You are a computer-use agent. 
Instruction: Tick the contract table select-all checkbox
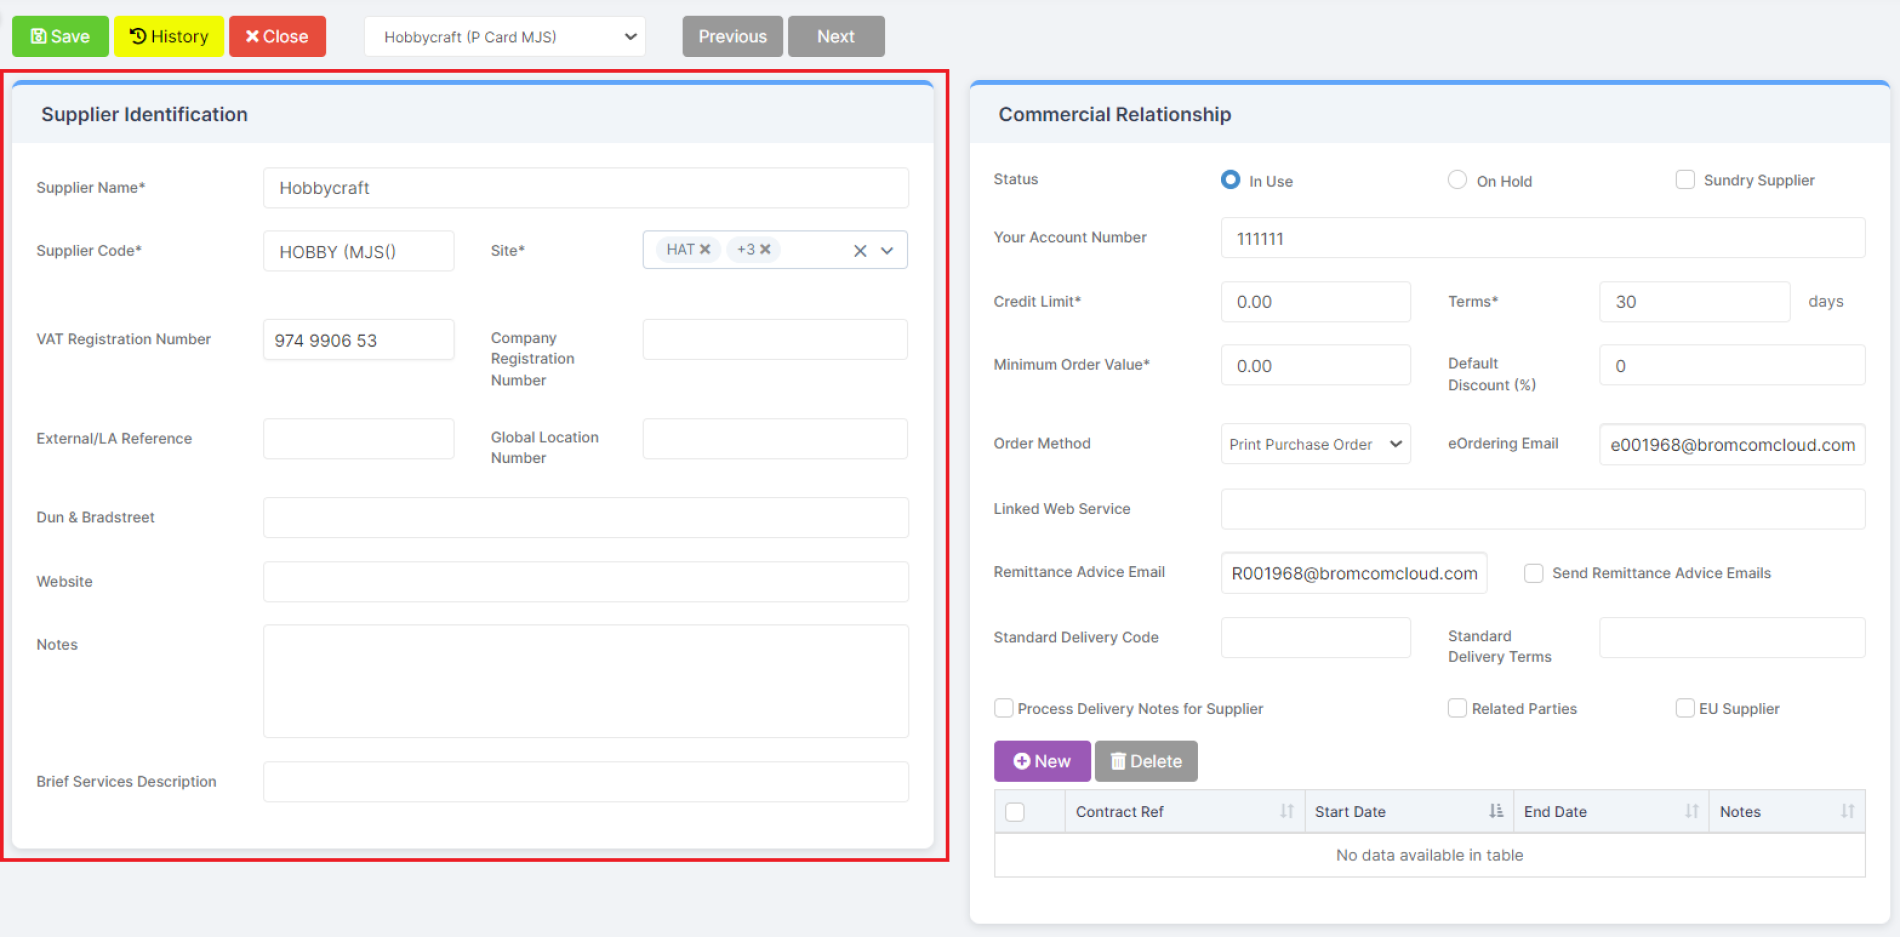[1015, 812]
